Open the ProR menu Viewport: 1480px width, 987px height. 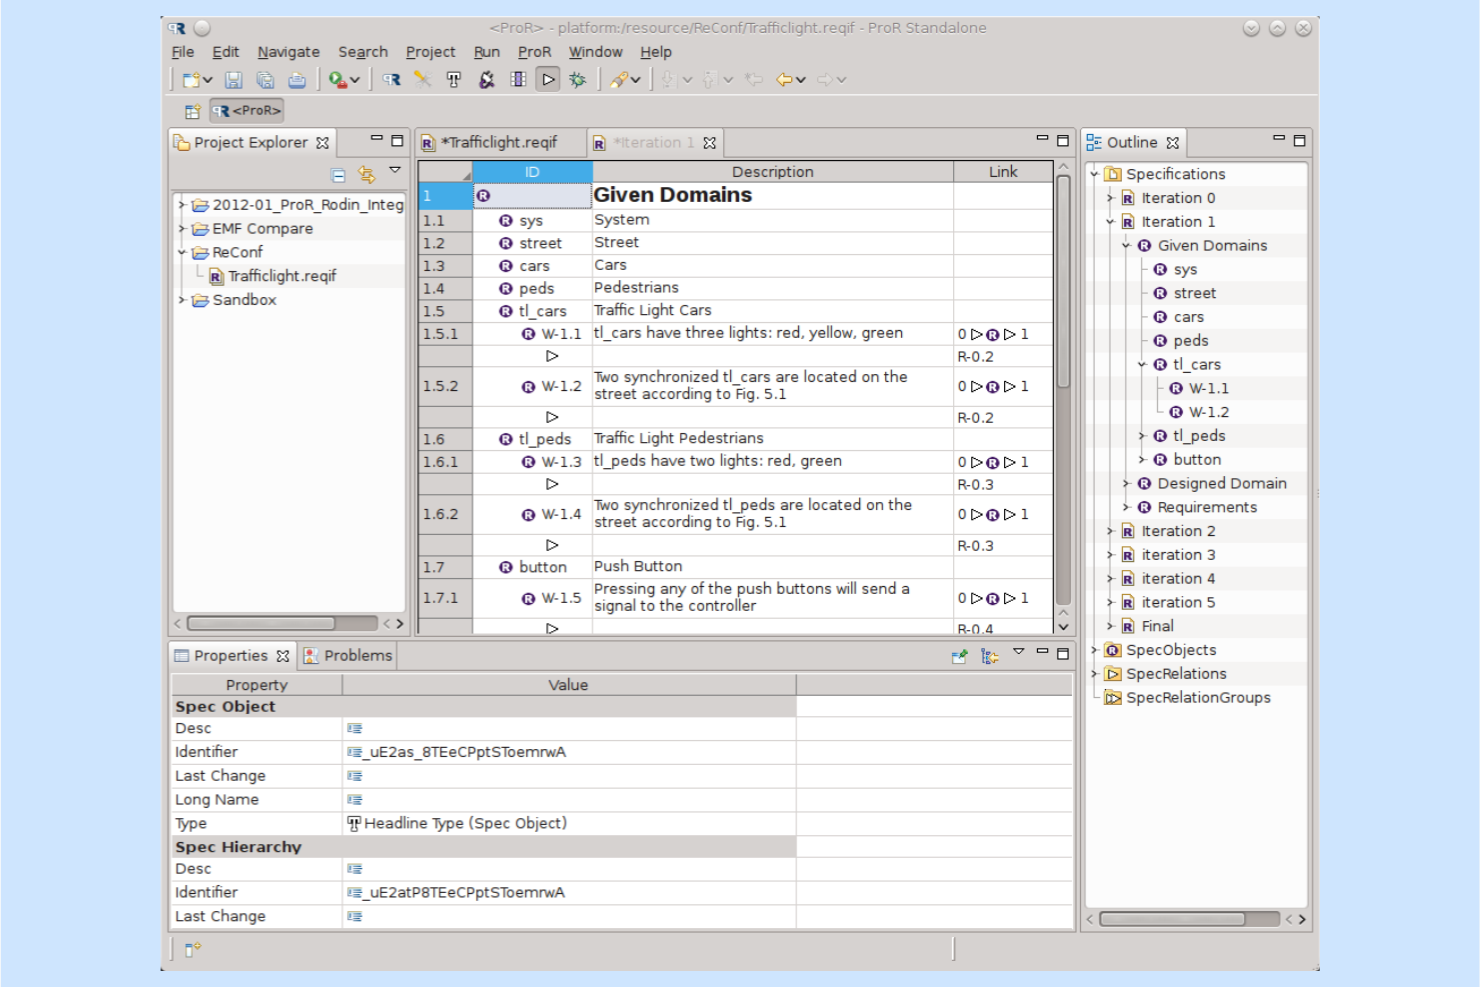[x=534, y=52]
